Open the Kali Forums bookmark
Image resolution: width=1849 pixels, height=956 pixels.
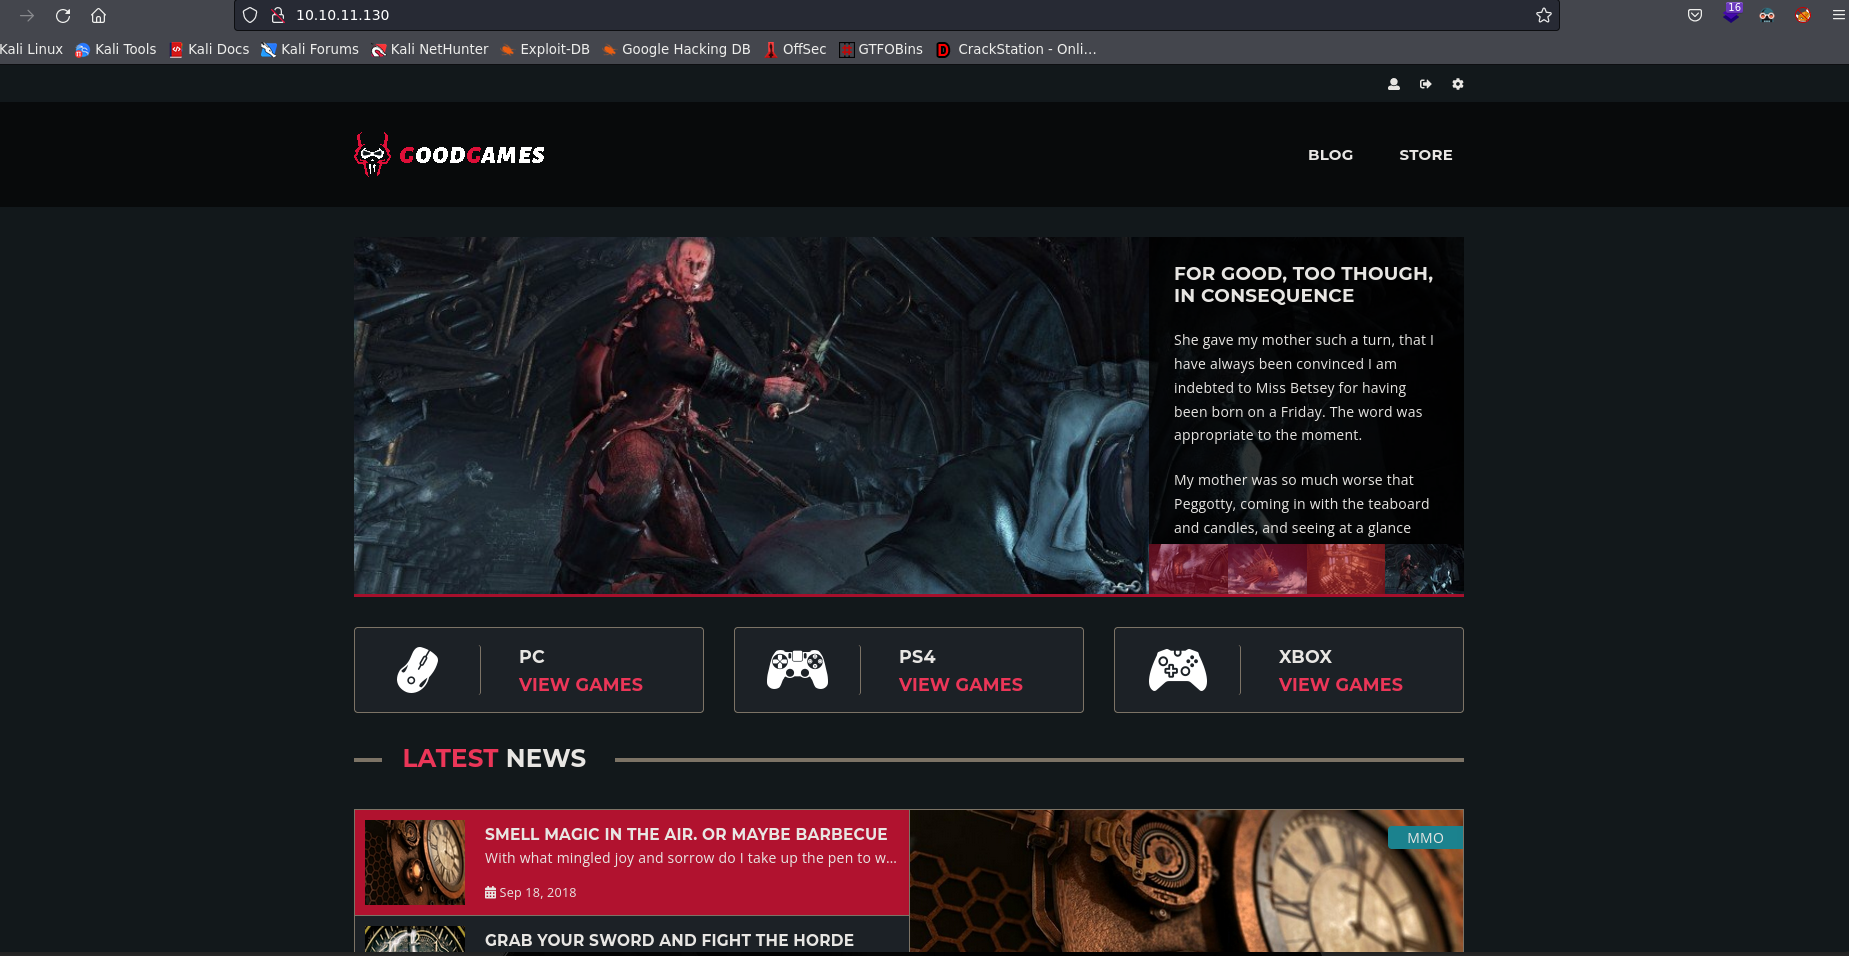click(310, 49)
